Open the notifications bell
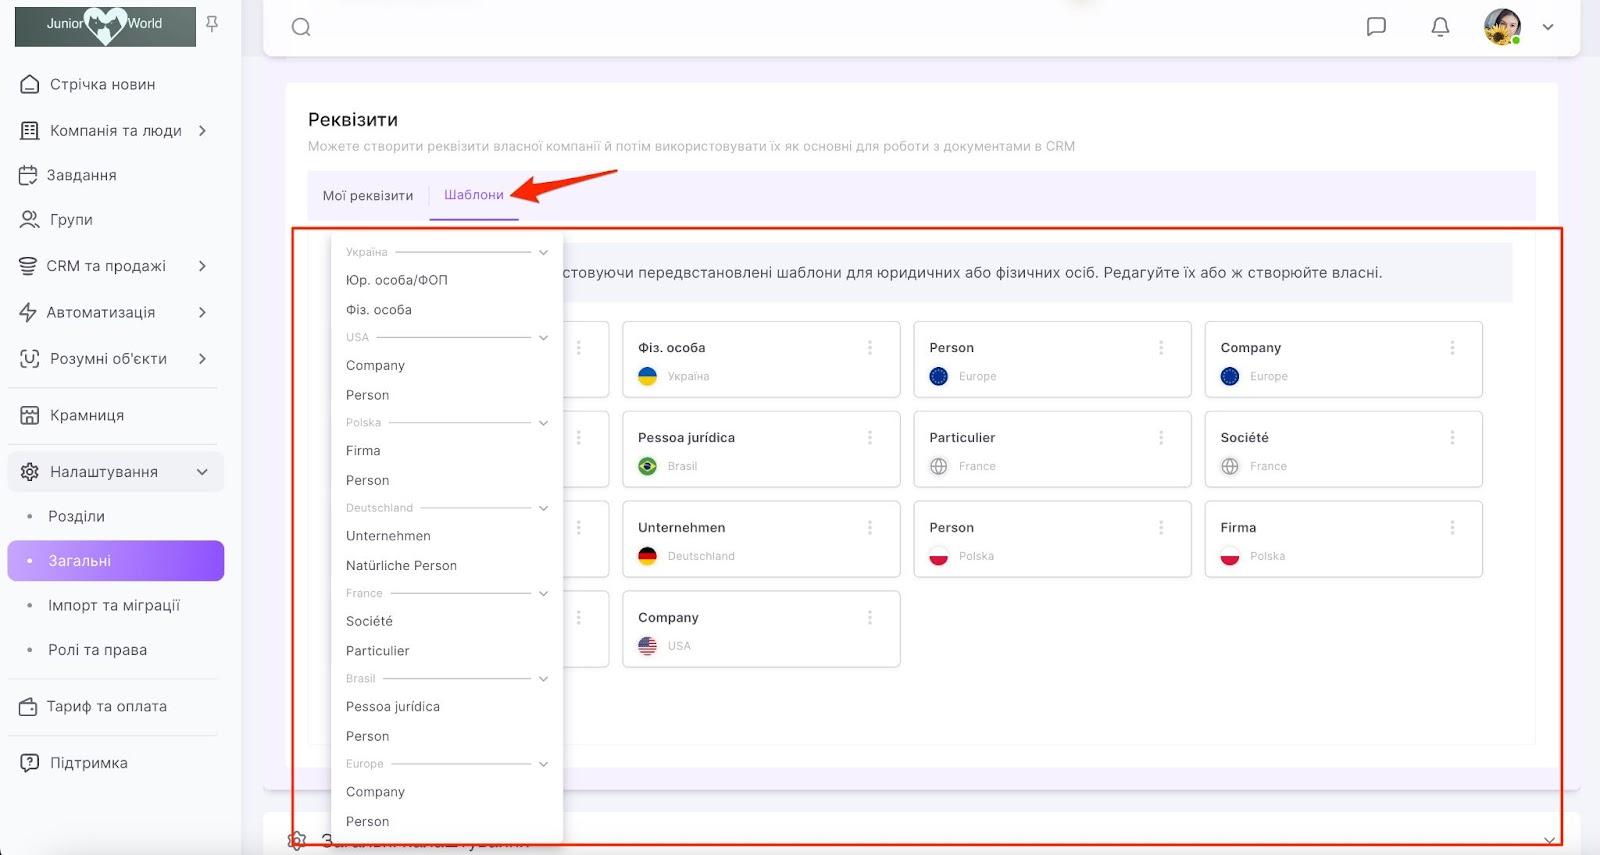Image resolution: width=1600 pixels, height=855 pixels. point(1440,27)
